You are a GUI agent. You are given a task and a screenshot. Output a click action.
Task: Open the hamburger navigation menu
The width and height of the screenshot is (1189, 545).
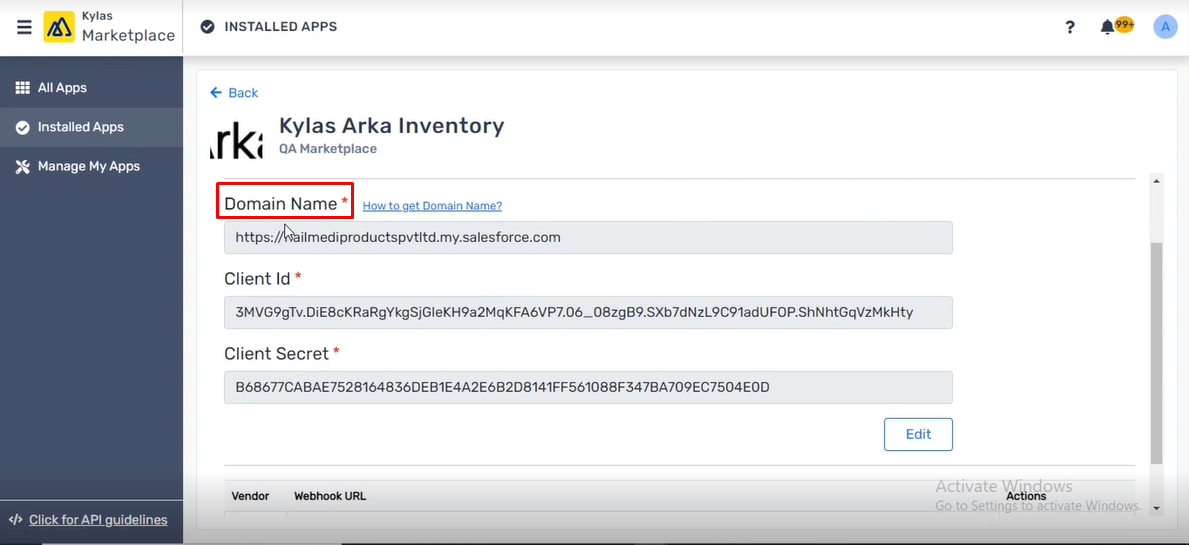pos(24,27)
